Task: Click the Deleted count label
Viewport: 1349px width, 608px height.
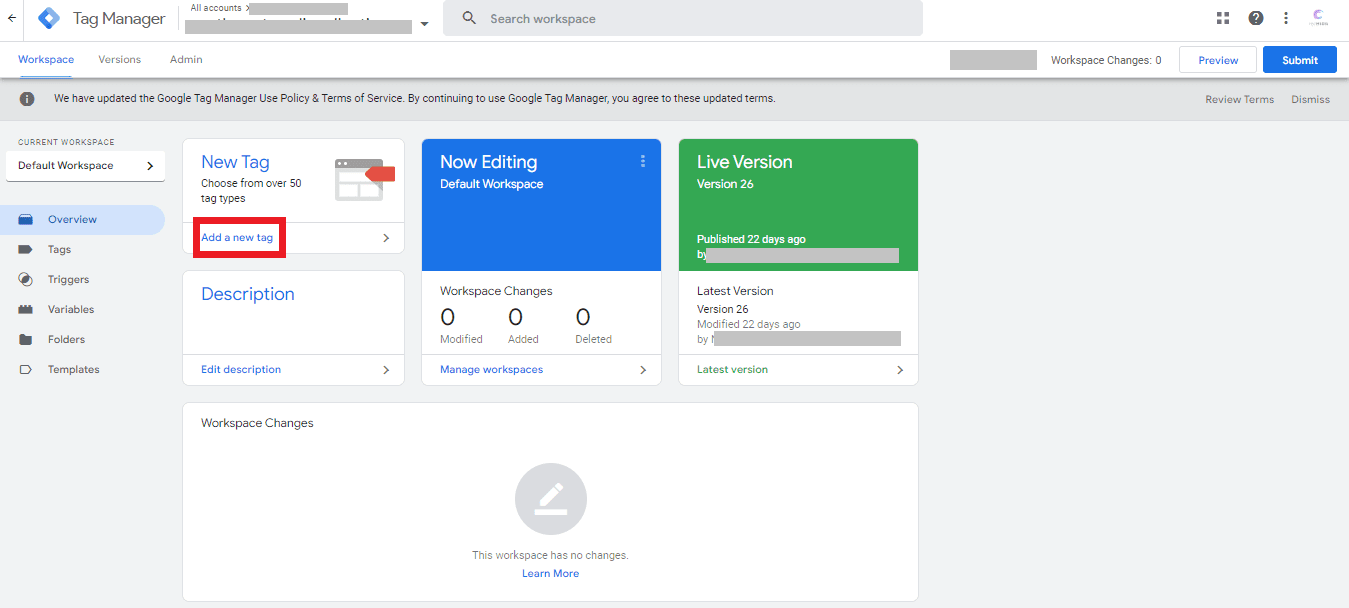Action: click(x=593, y=339)
